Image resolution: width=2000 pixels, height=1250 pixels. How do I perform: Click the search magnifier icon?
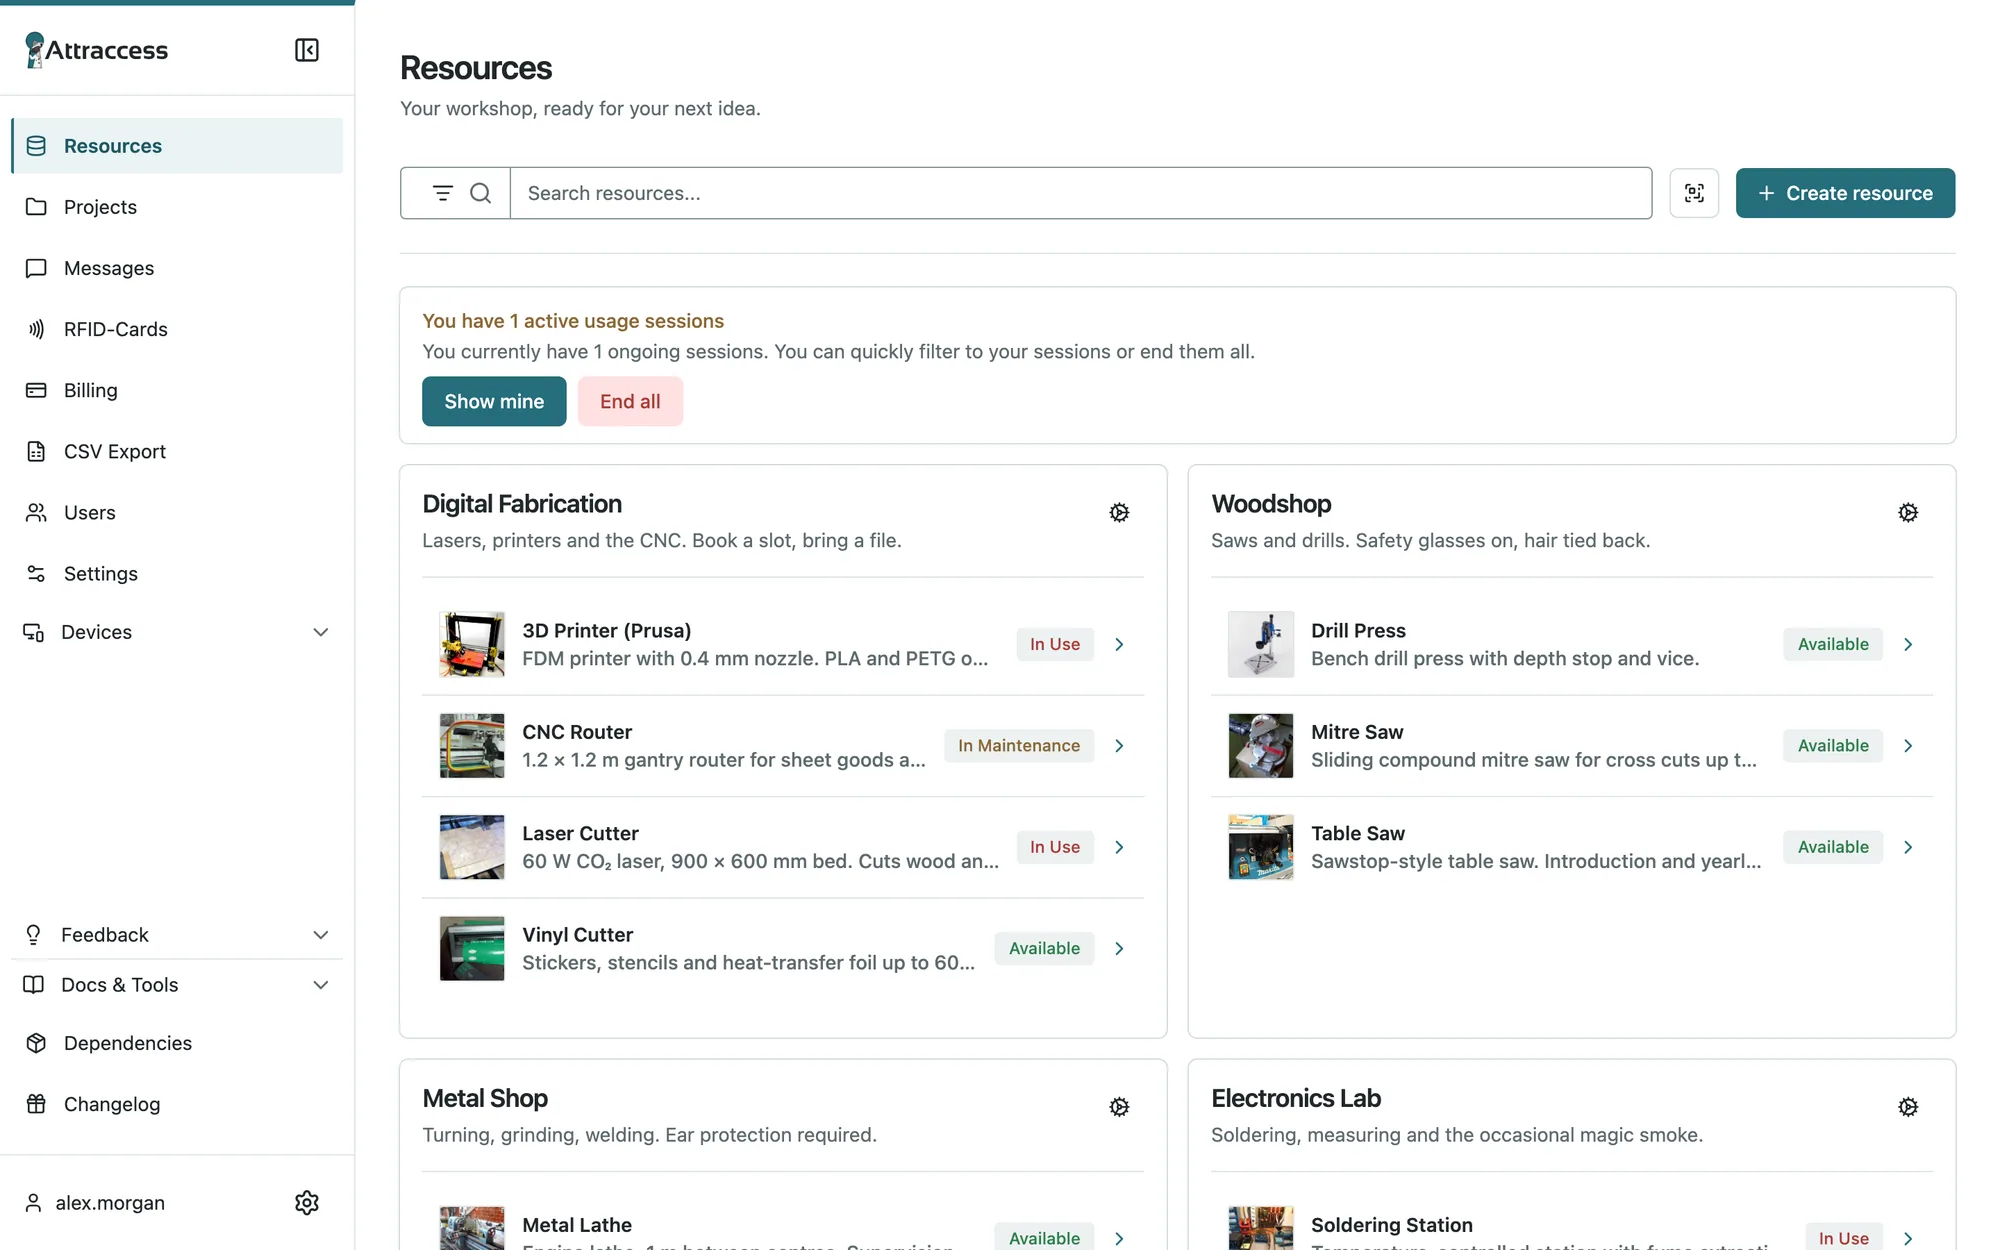coord(481,193)
